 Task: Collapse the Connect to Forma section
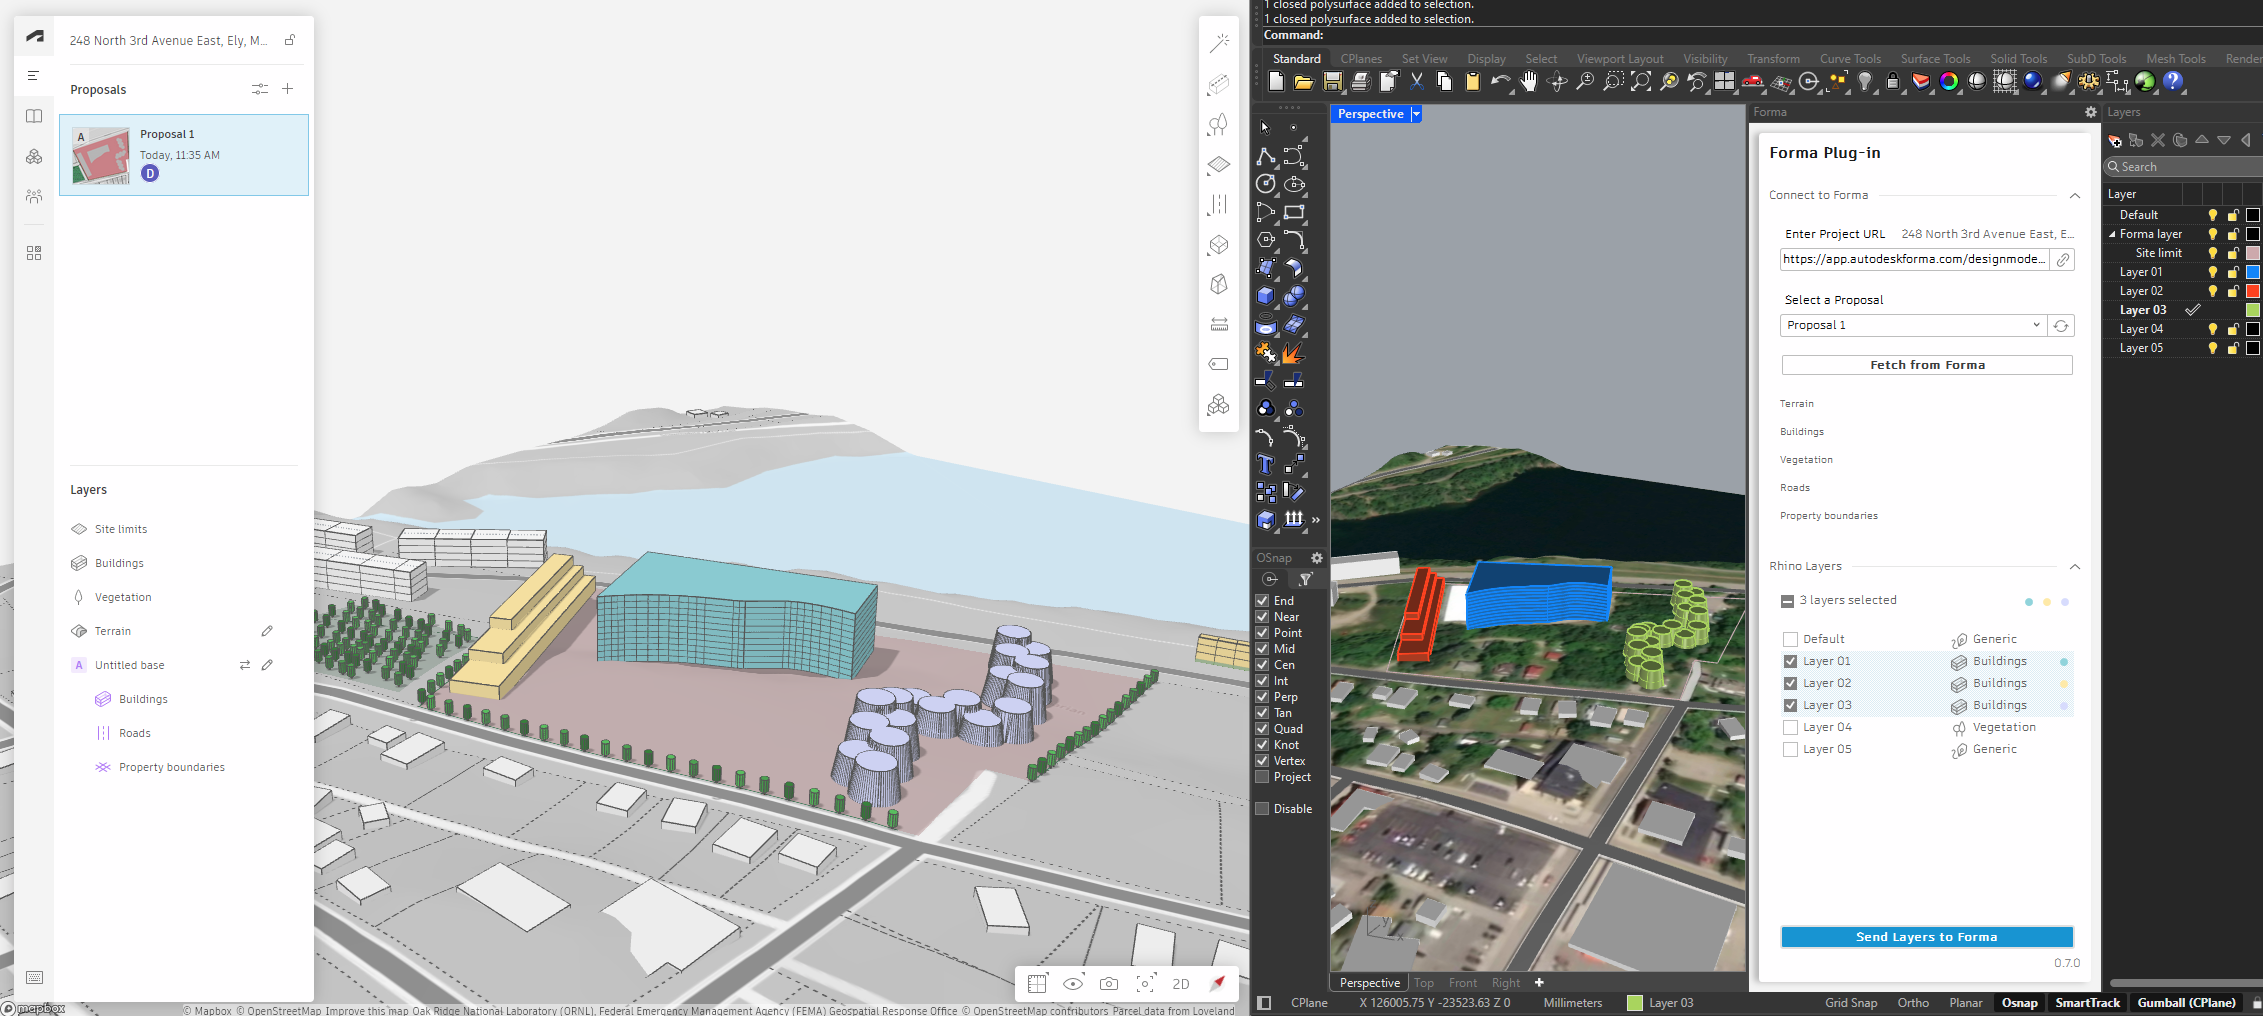tap(2076, 195)
